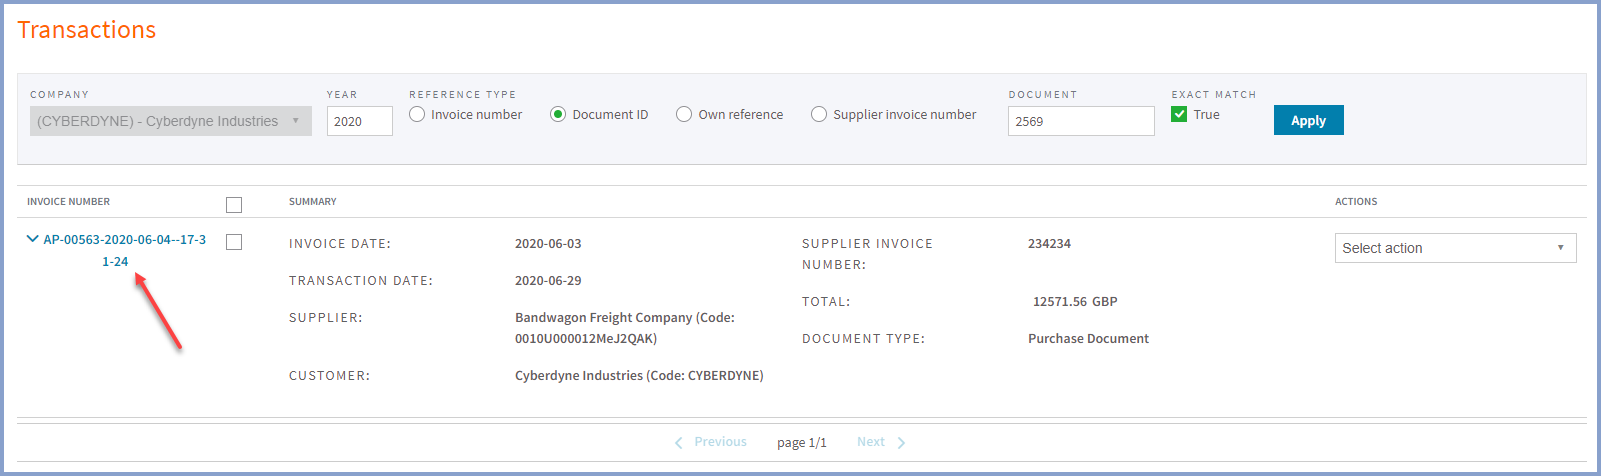Viewport: 1601px width, 476px height.
Task: Click the EXACT MATCH label
Action: [1214, 94]
